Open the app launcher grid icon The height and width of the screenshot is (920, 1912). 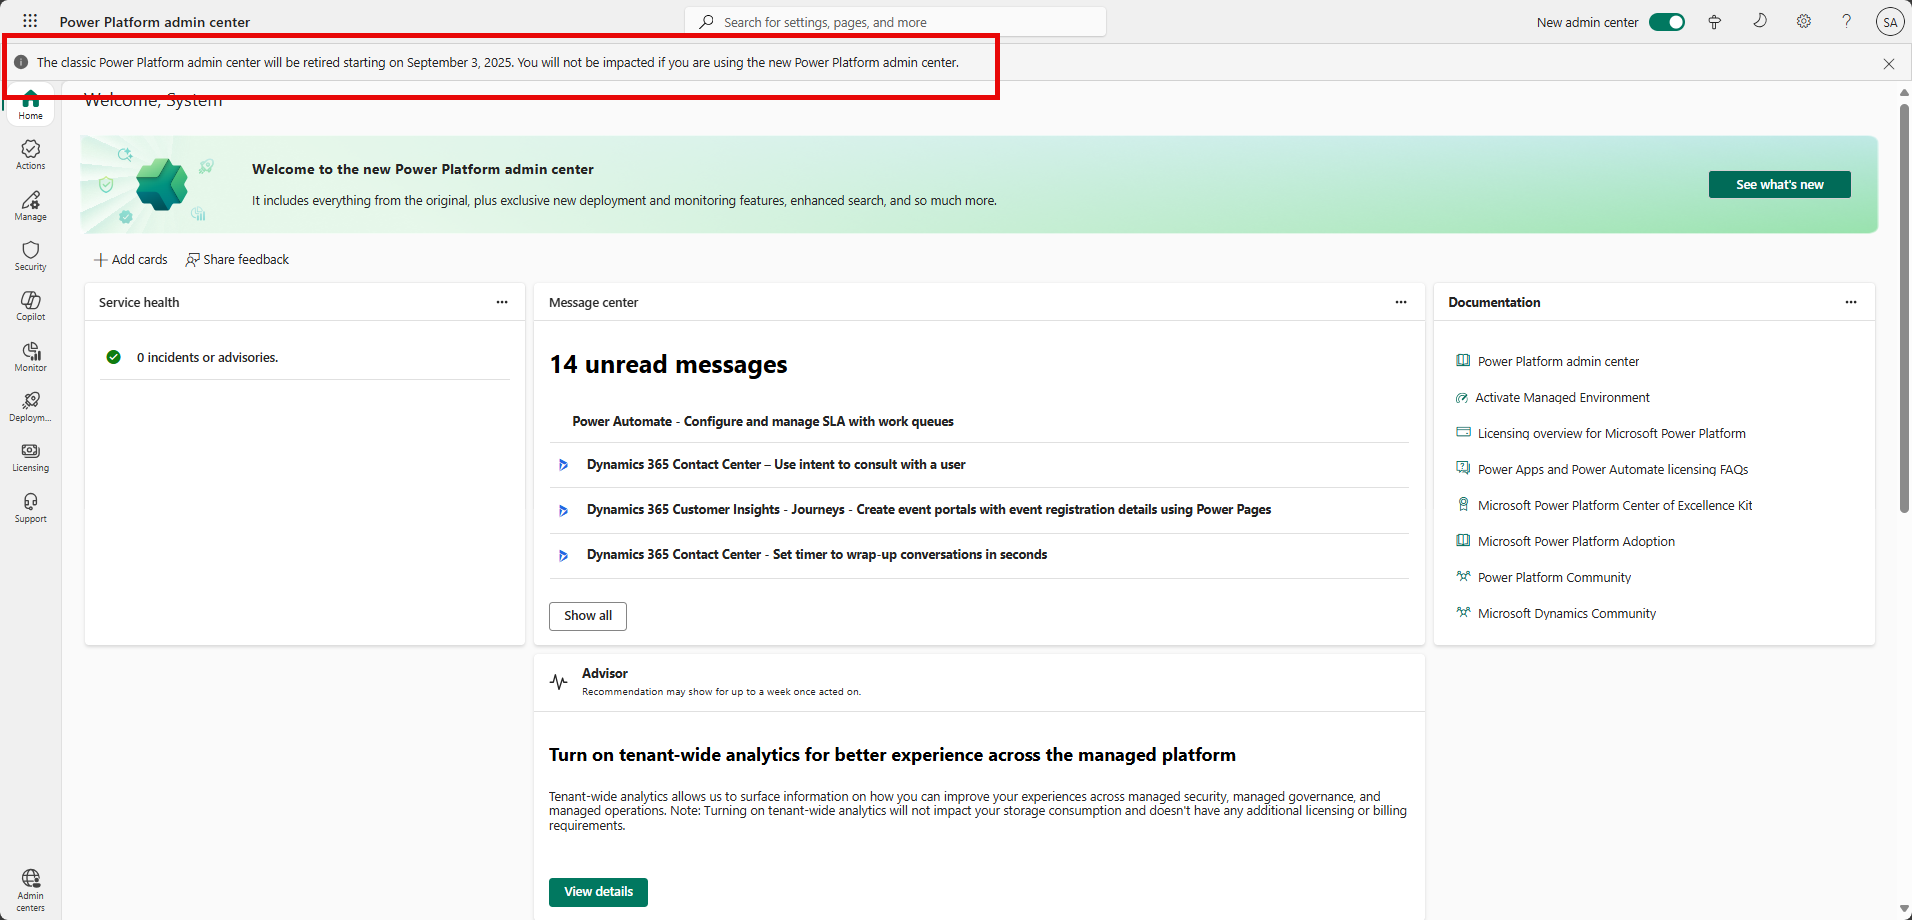point(30,21)
